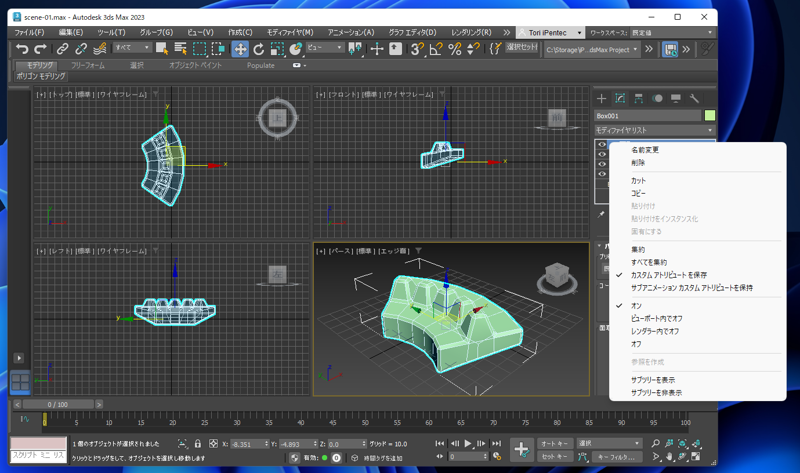This screenshot has width=800, height=473.
Task: Toggle the checked オン option in context menu
Action: 636,306
